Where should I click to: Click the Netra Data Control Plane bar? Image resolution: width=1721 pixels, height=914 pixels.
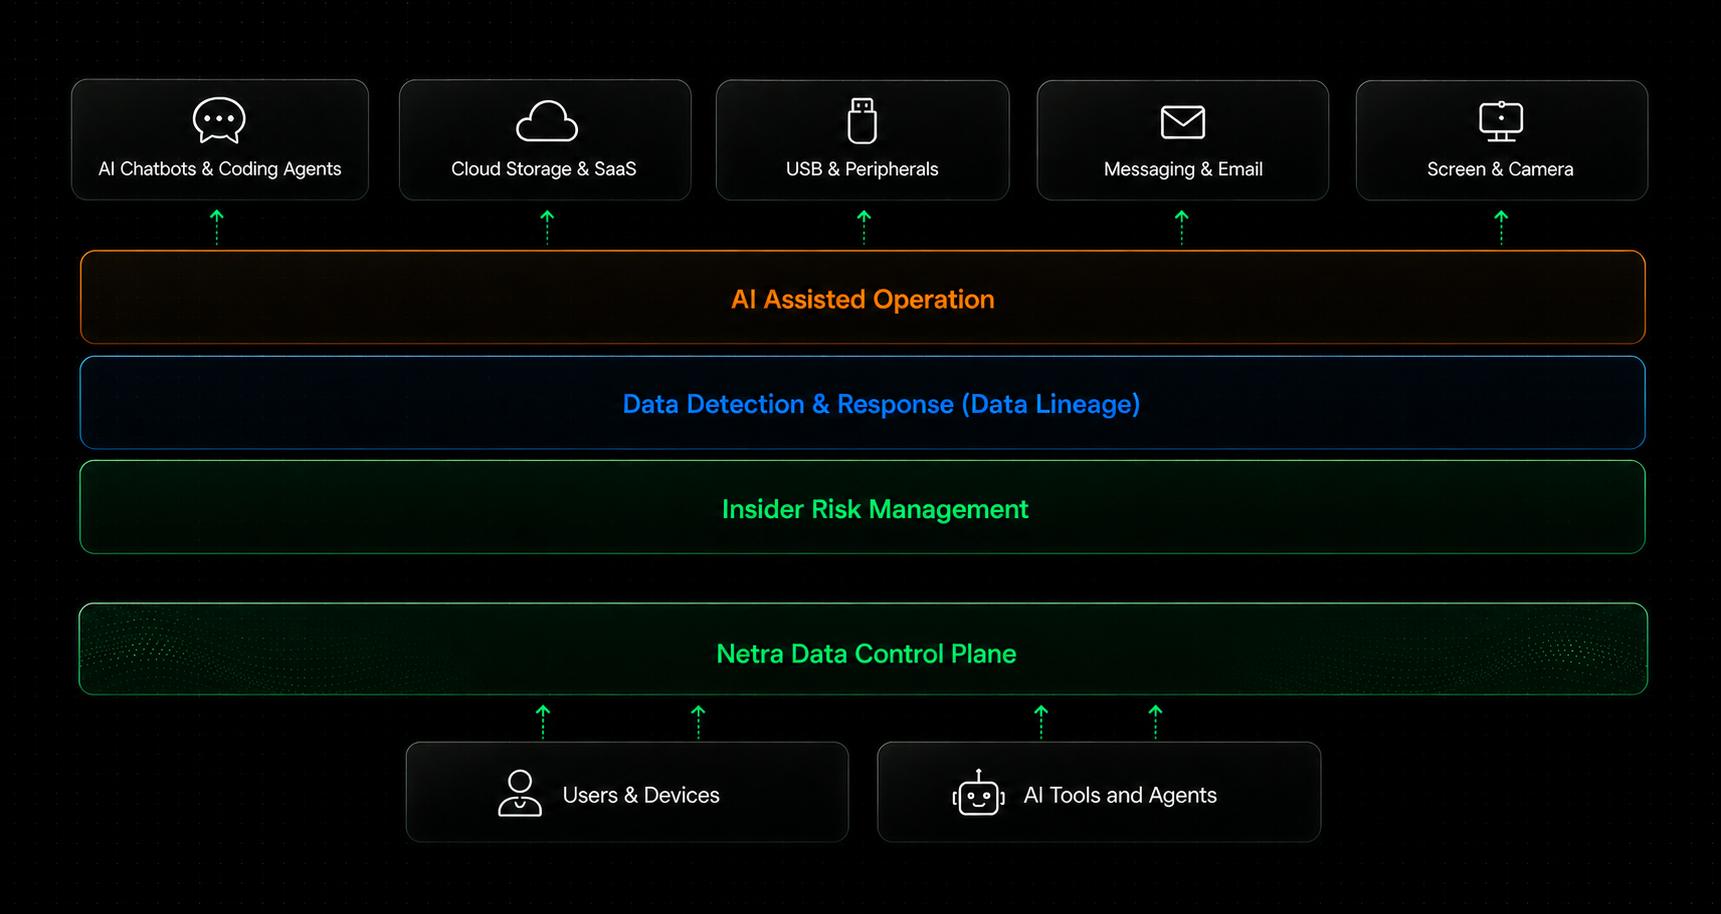tap(863, 649)
